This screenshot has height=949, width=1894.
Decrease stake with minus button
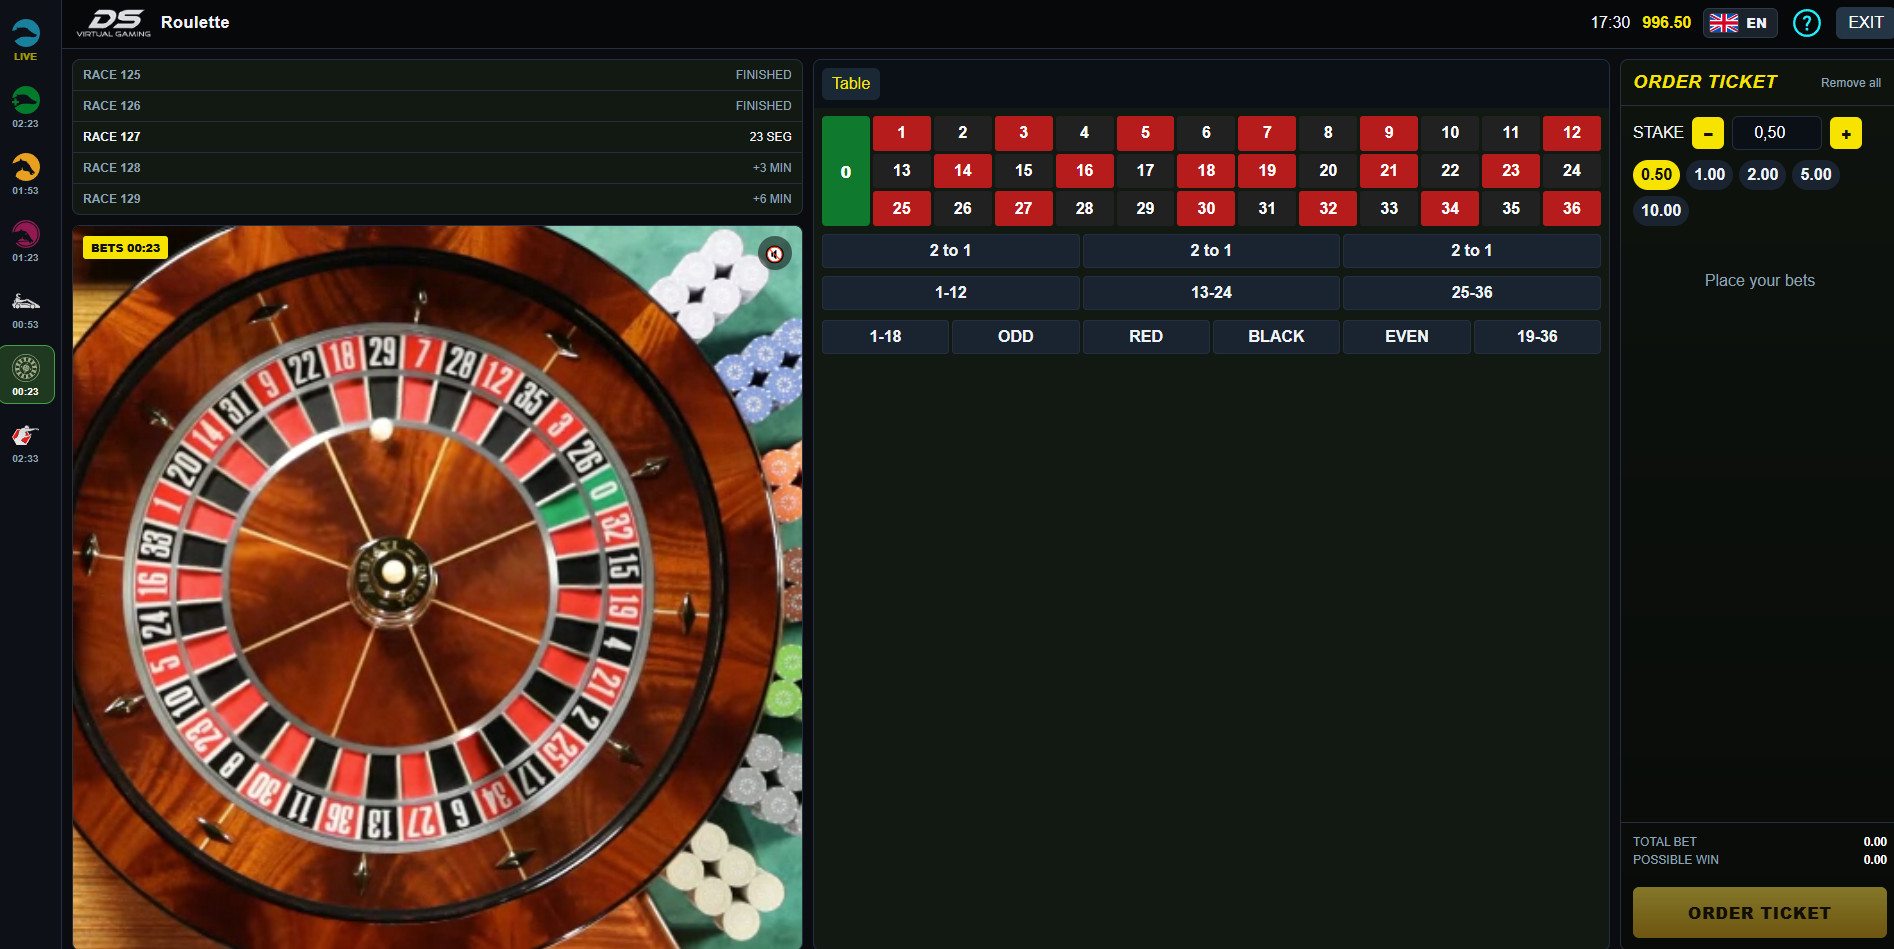pos(1708,133)
